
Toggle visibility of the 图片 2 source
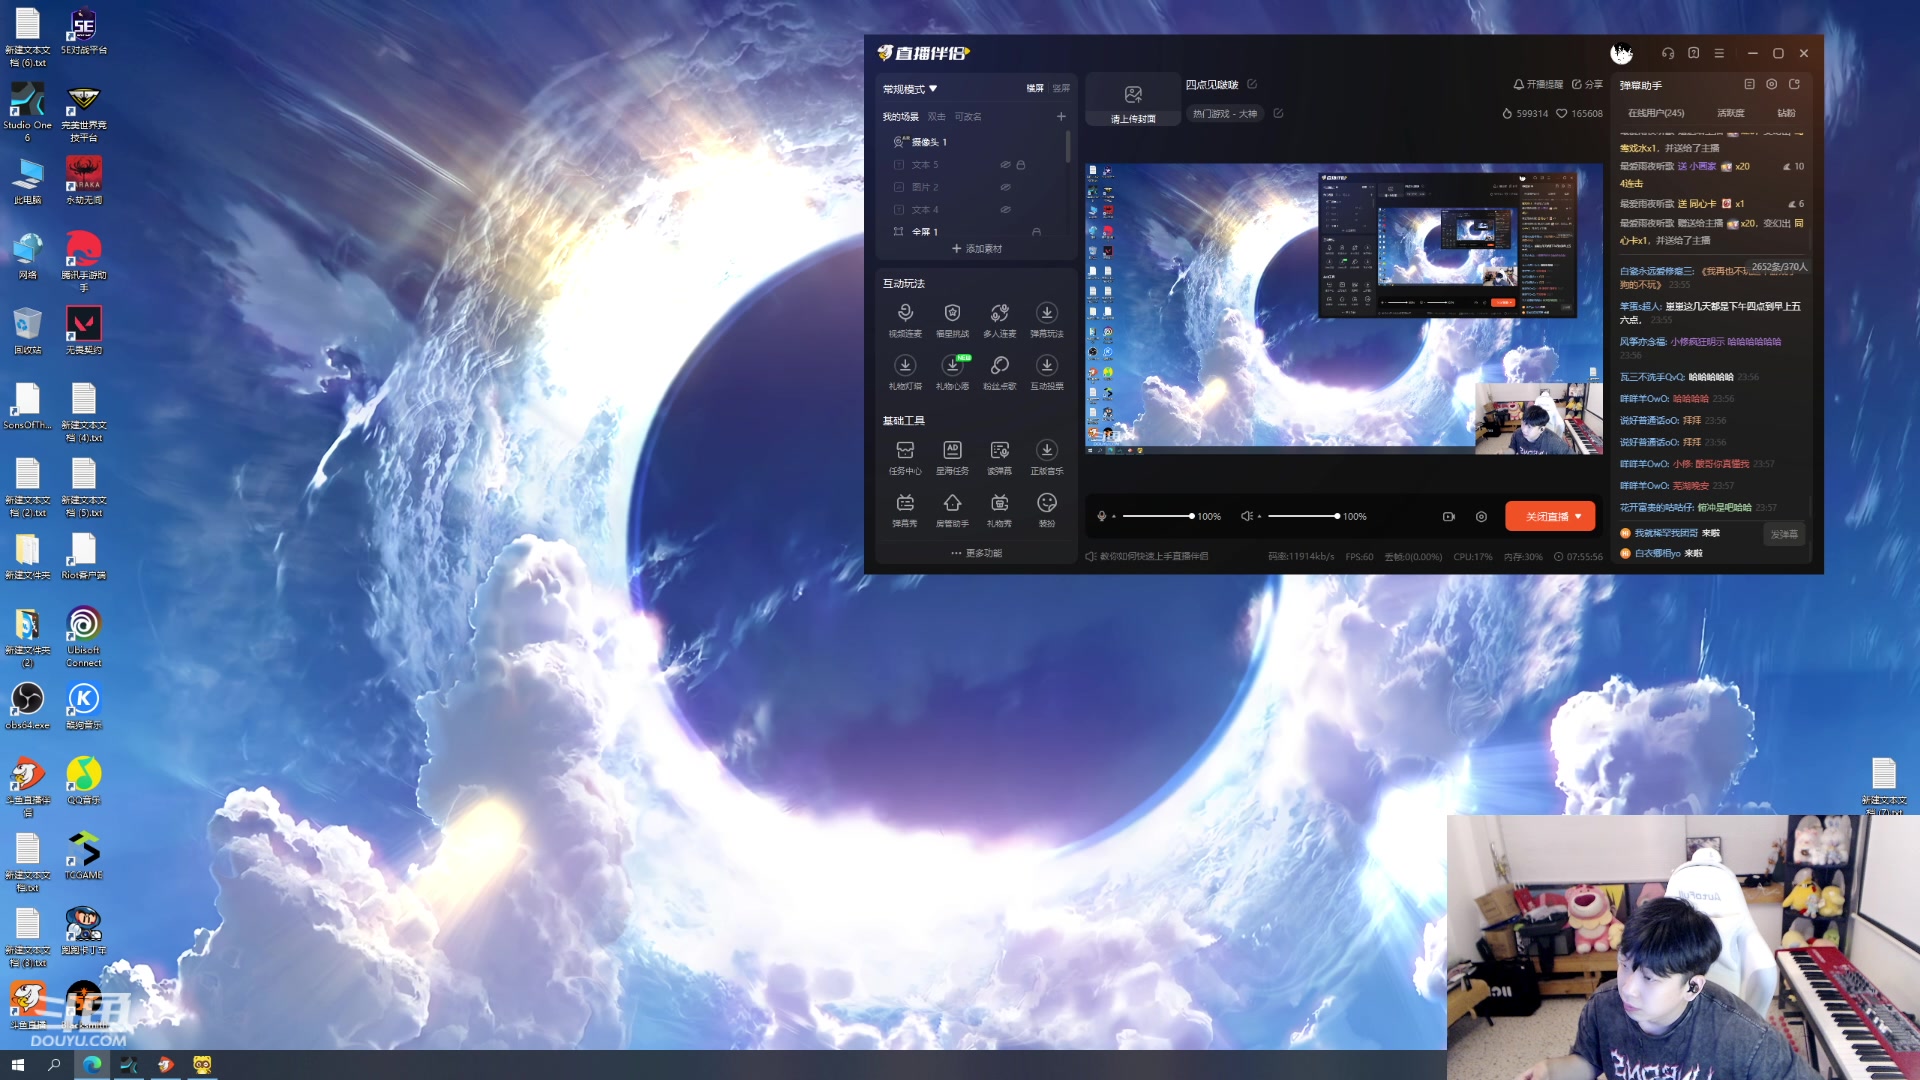coord(1005,187)
